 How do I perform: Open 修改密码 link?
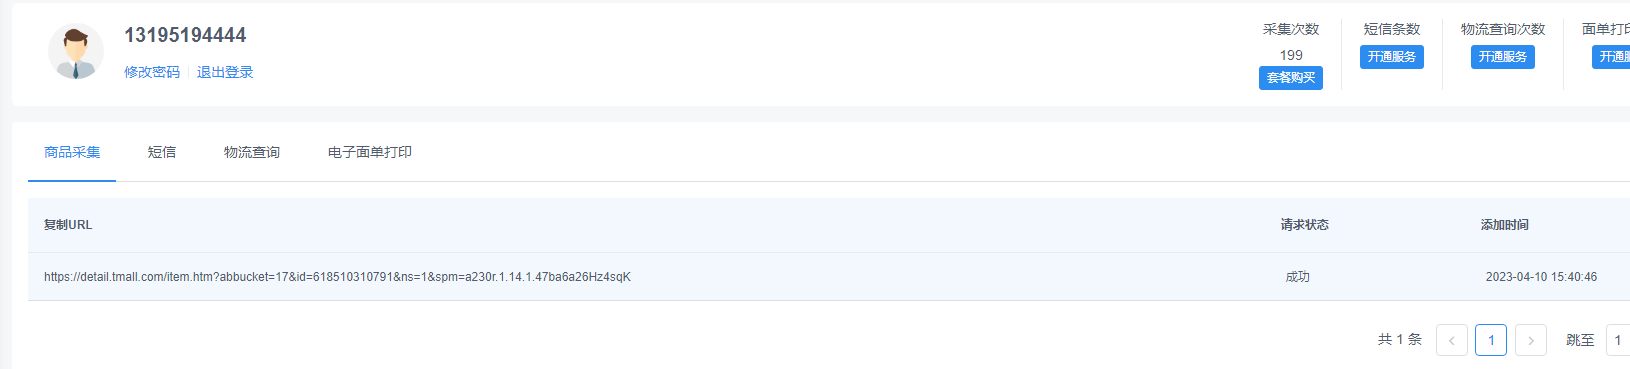[152, 72]
